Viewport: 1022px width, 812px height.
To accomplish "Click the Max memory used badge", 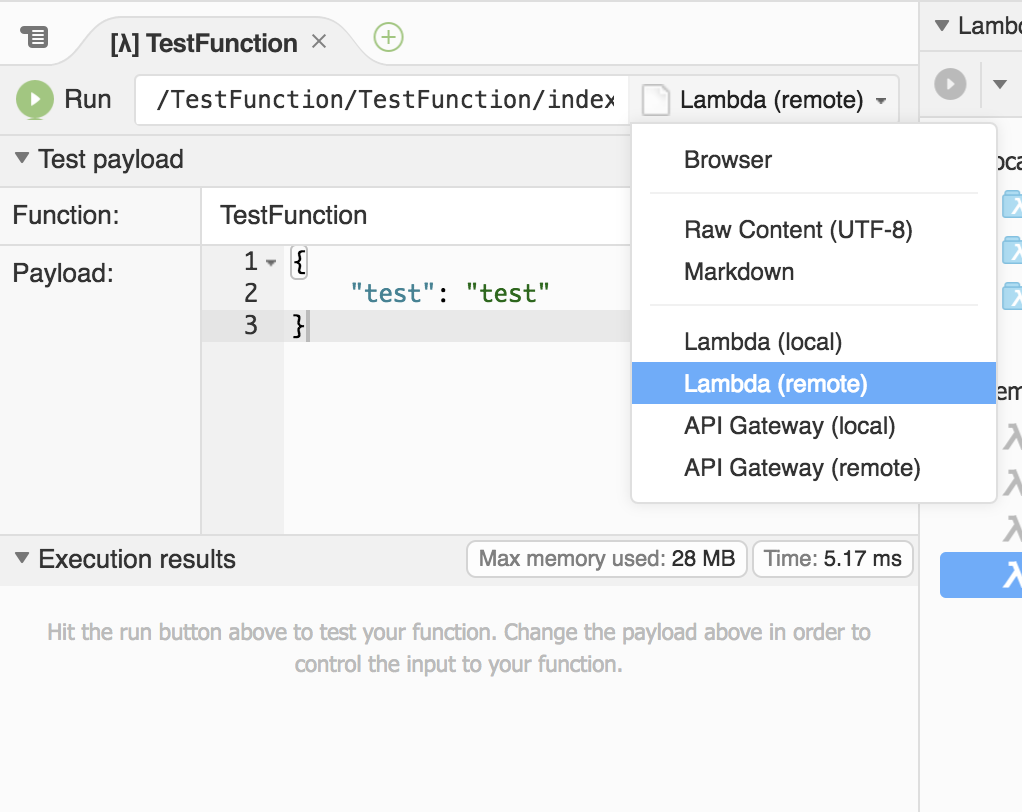I will [606, 559].
